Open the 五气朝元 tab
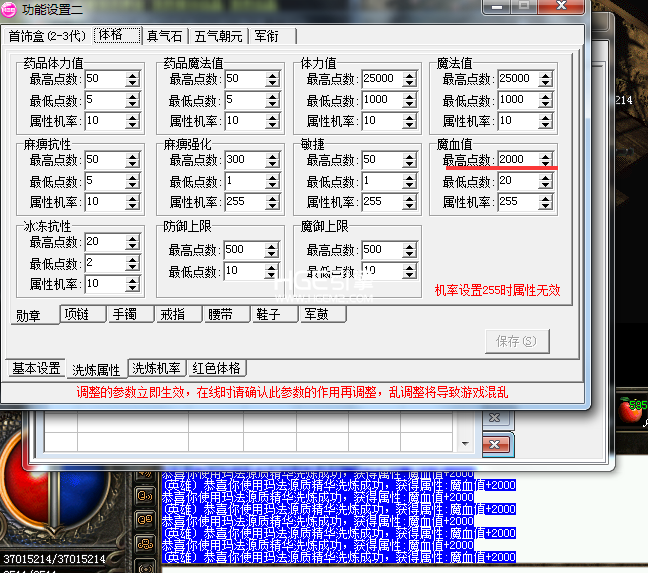 coord(217,36)
